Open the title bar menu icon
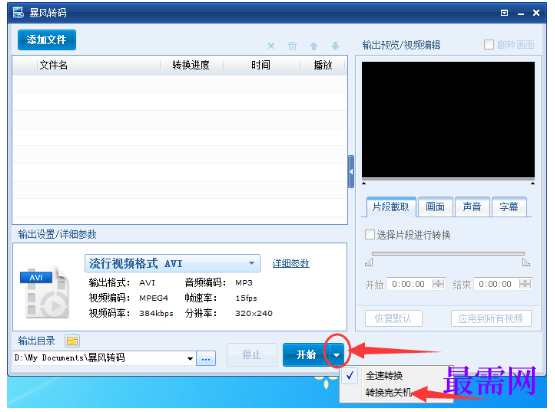The height and width of the screenshot is (412, 555). pos(504,13)
